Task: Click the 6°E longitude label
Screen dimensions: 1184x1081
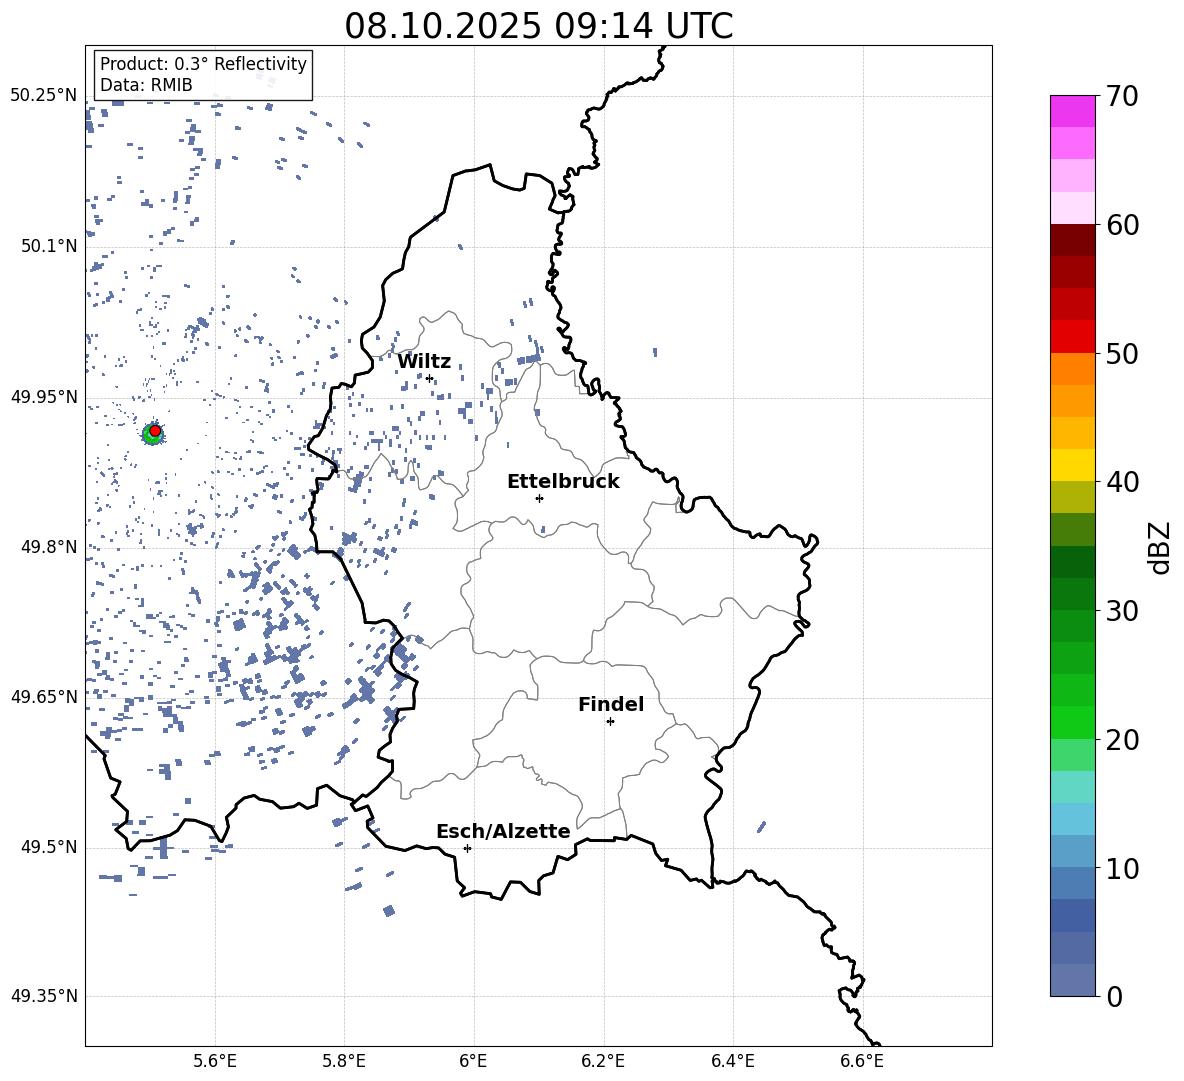Action: [473, 1061]
